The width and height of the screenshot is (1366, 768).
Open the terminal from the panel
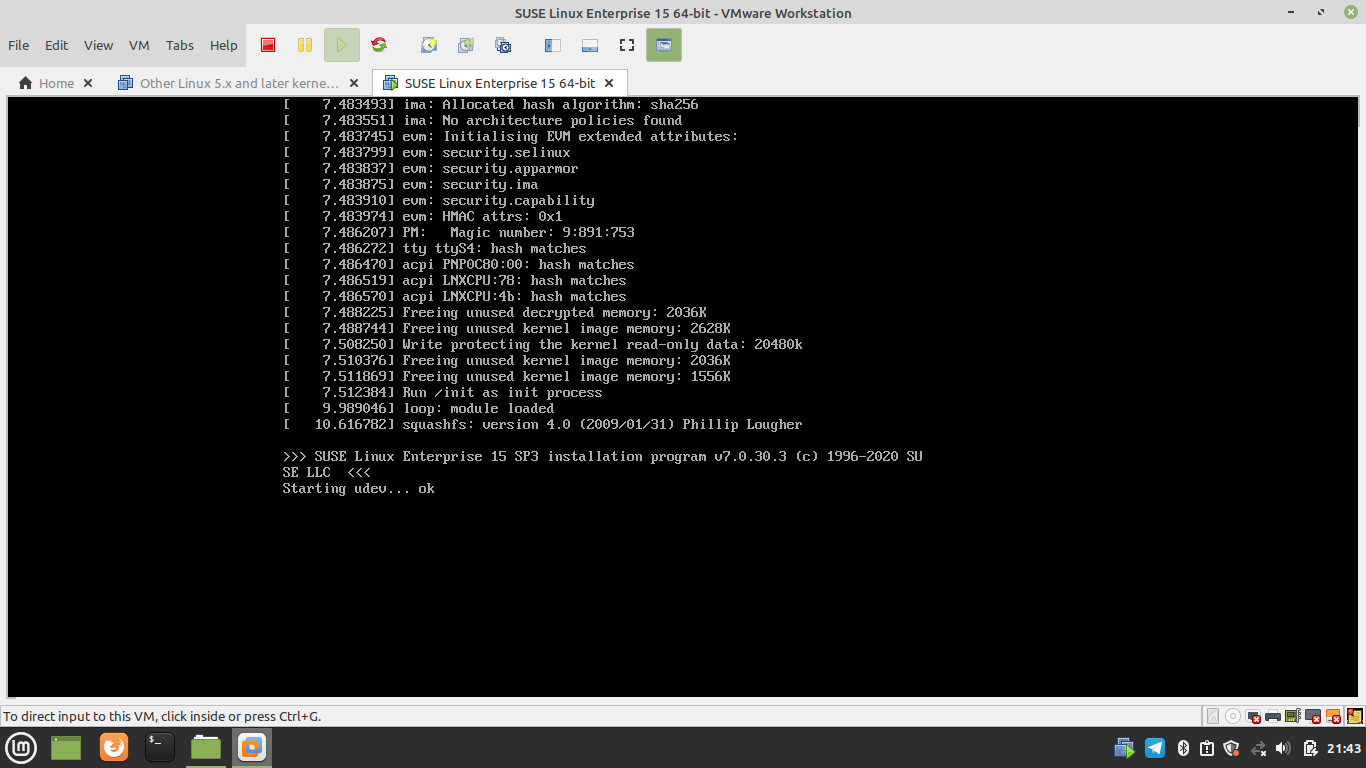point(160,747)
